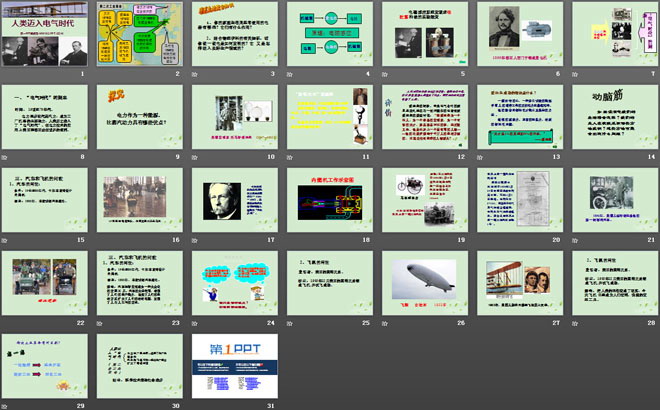This screenshot has width=660, height=410.
Task: Click the animation star under slide 15
Action: (4, 240)
